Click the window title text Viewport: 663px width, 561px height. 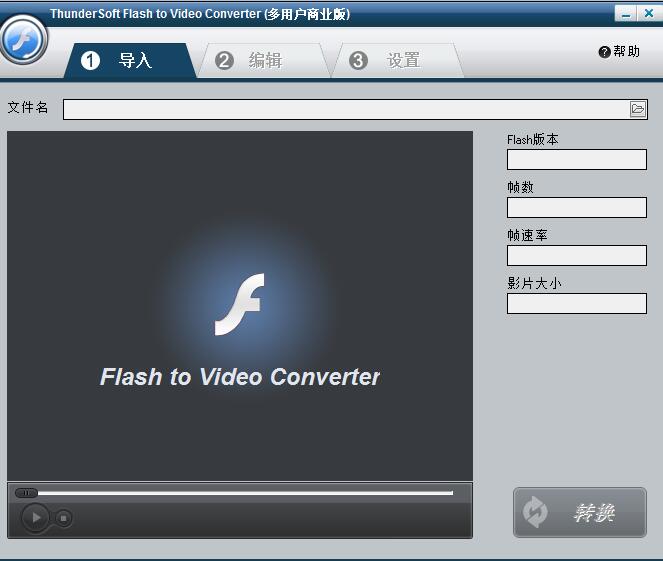click(200, 14)
